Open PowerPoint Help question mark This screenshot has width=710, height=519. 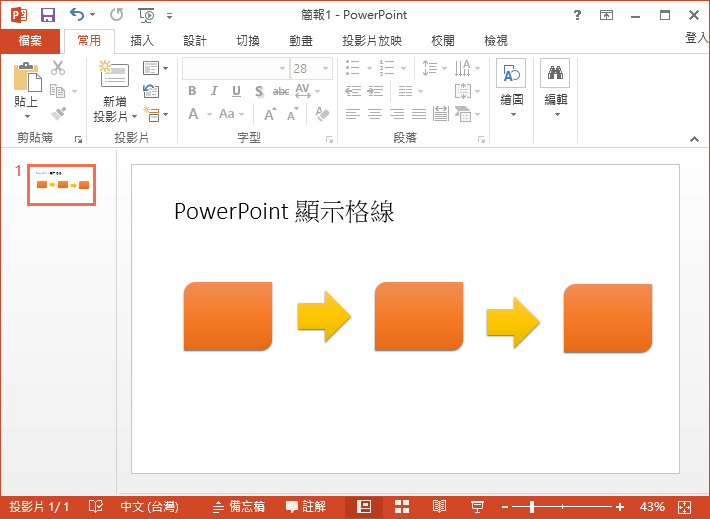(577, 15)
